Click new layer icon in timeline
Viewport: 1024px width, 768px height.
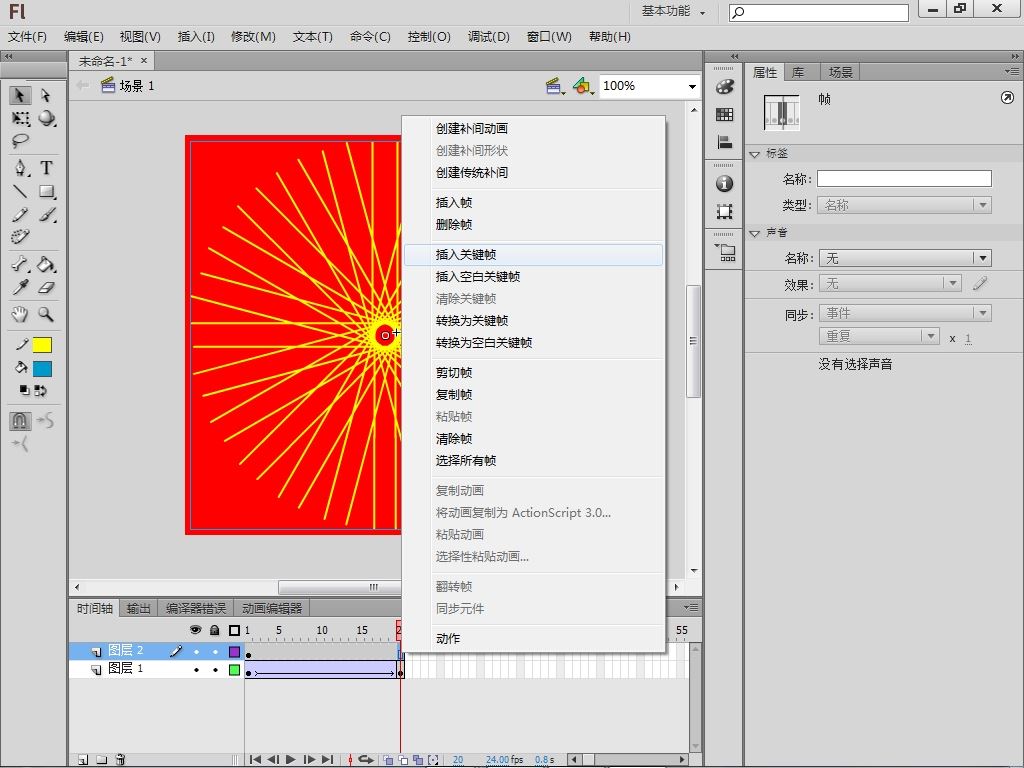tap(83, 760)
